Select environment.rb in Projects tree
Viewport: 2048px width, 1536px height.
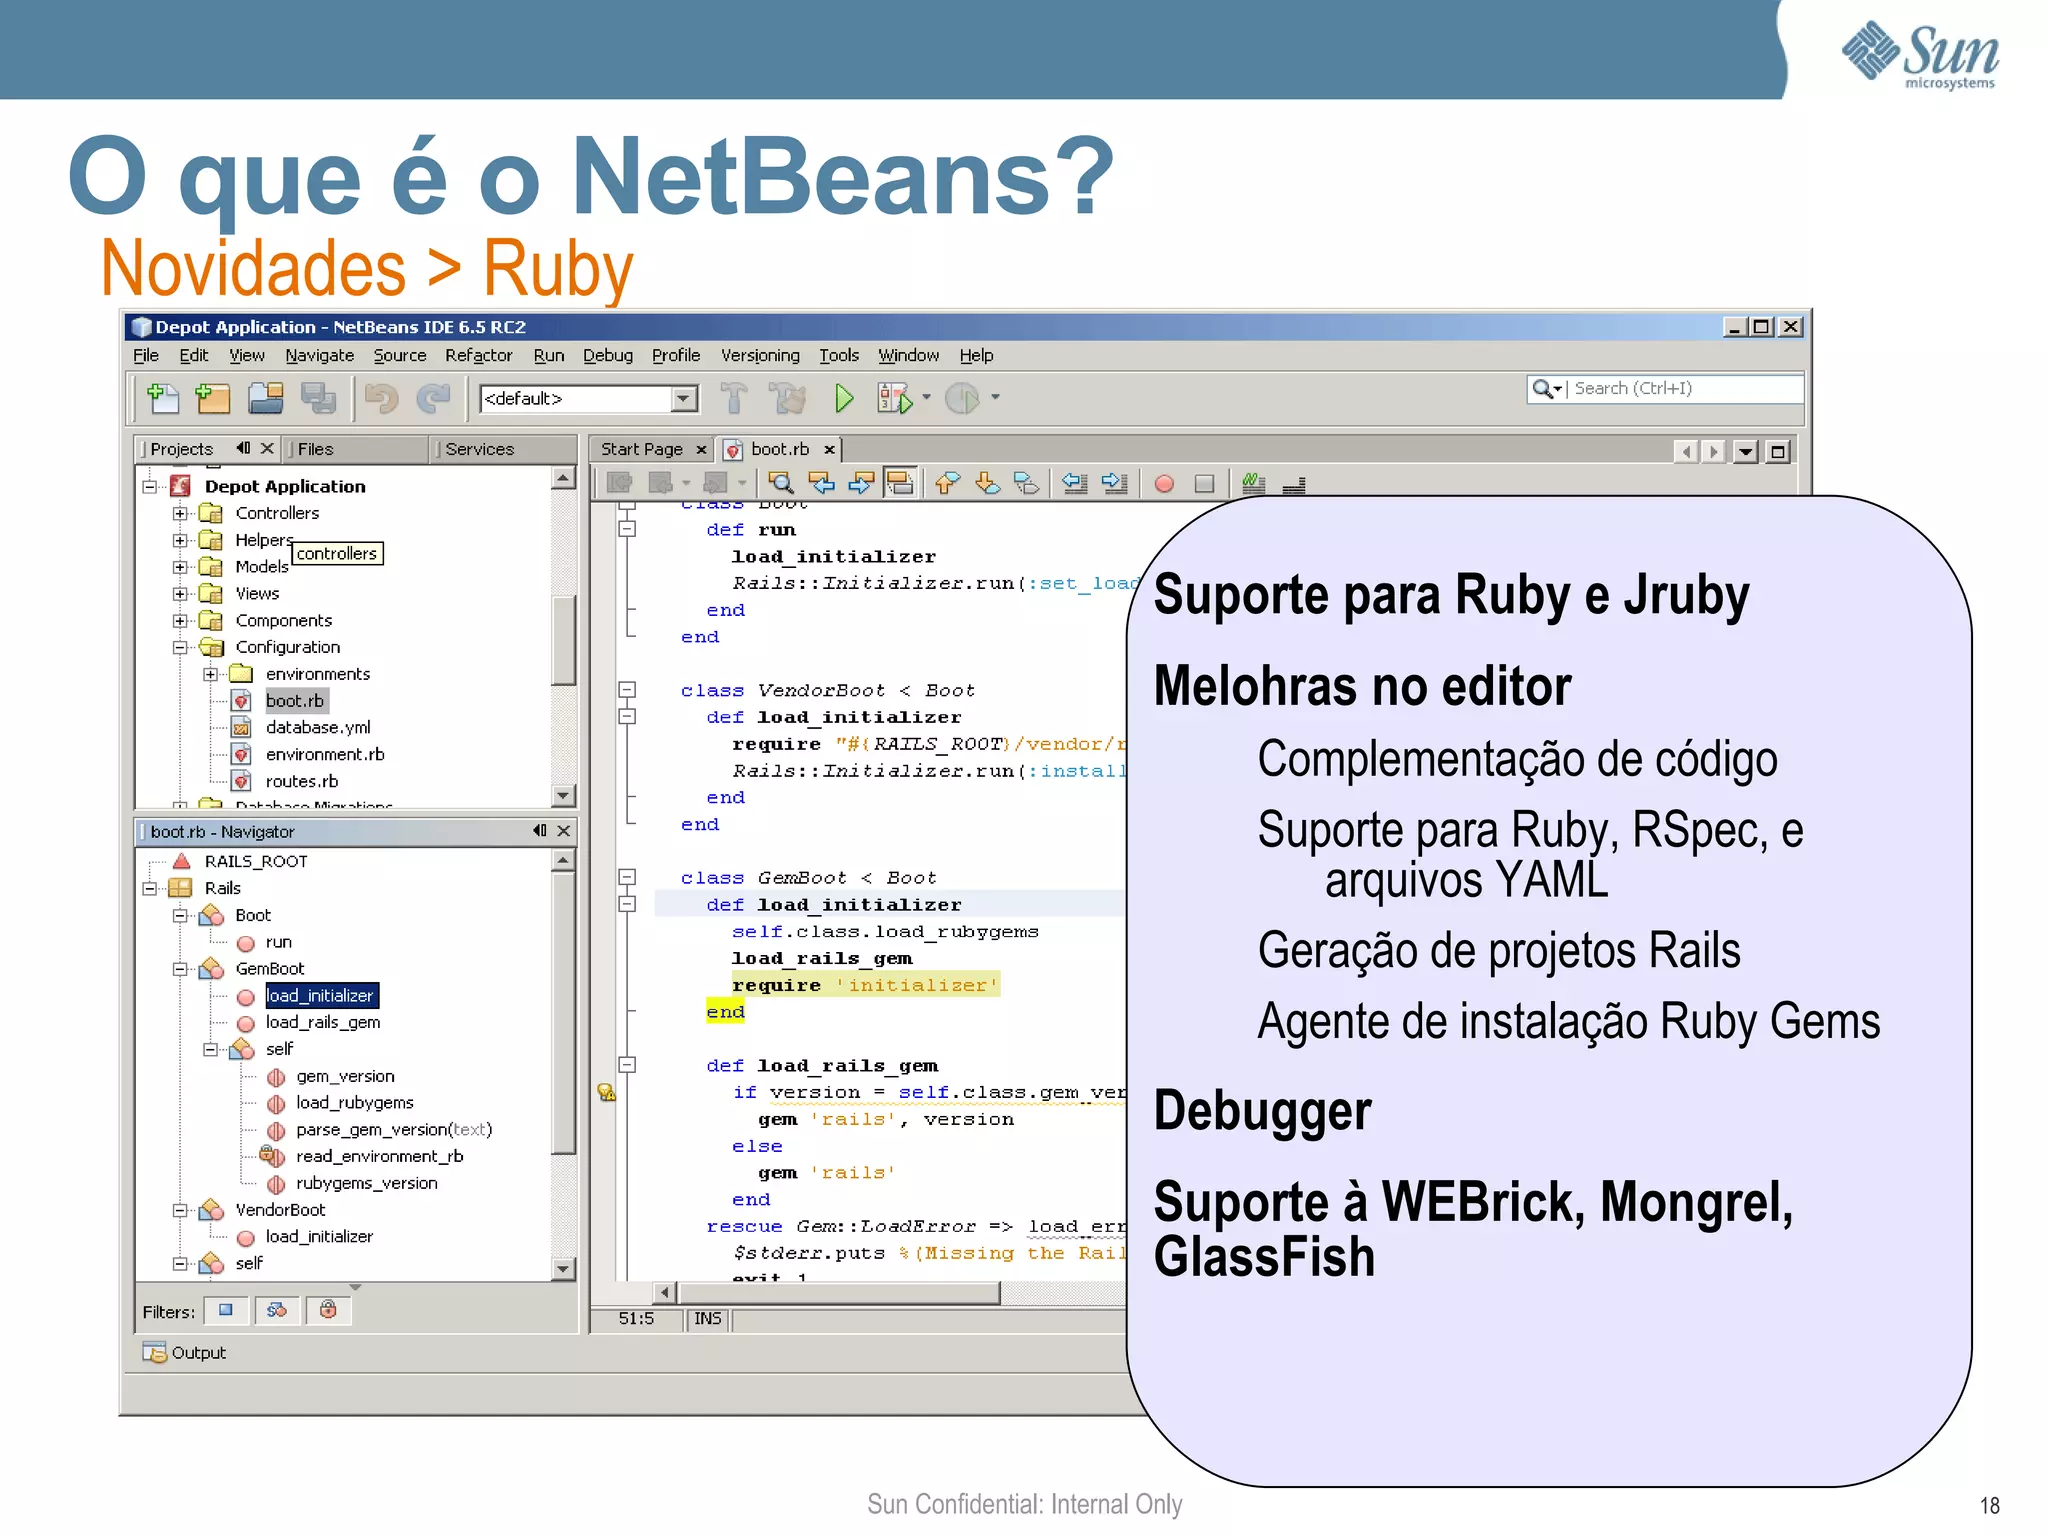click(x=325, y=754)
